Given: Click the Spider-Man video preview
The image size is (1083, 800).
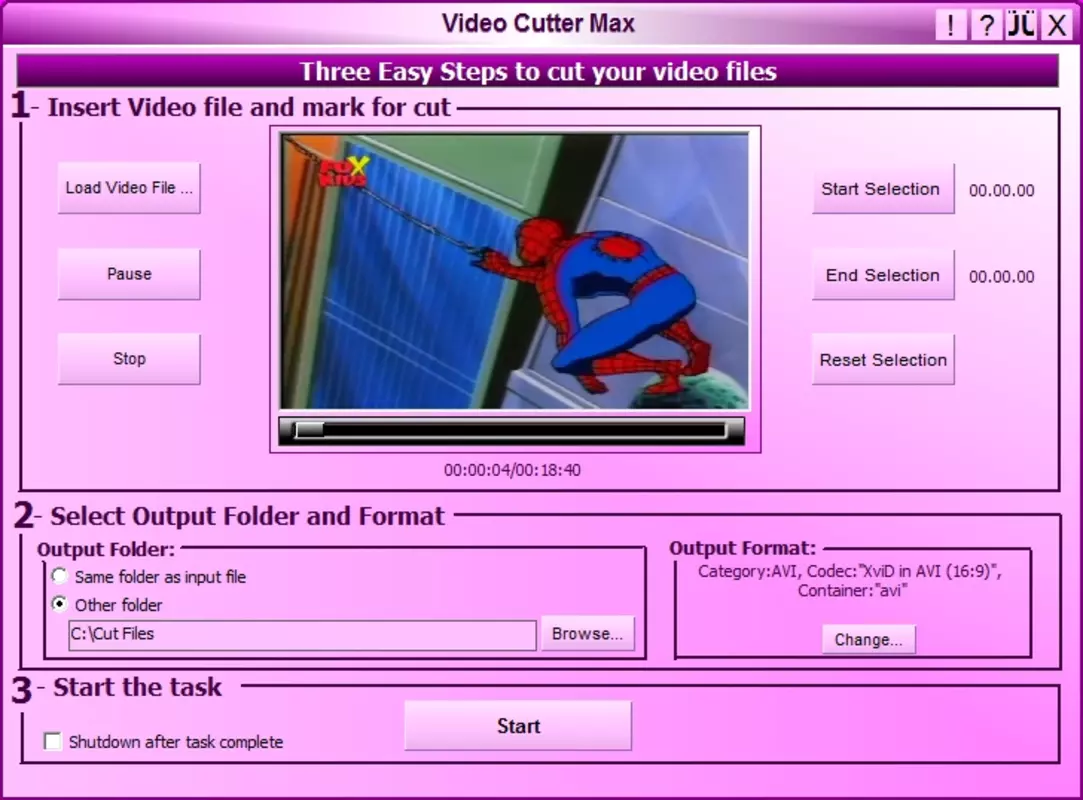Looking at the screenshot, I should coord(514,271).
